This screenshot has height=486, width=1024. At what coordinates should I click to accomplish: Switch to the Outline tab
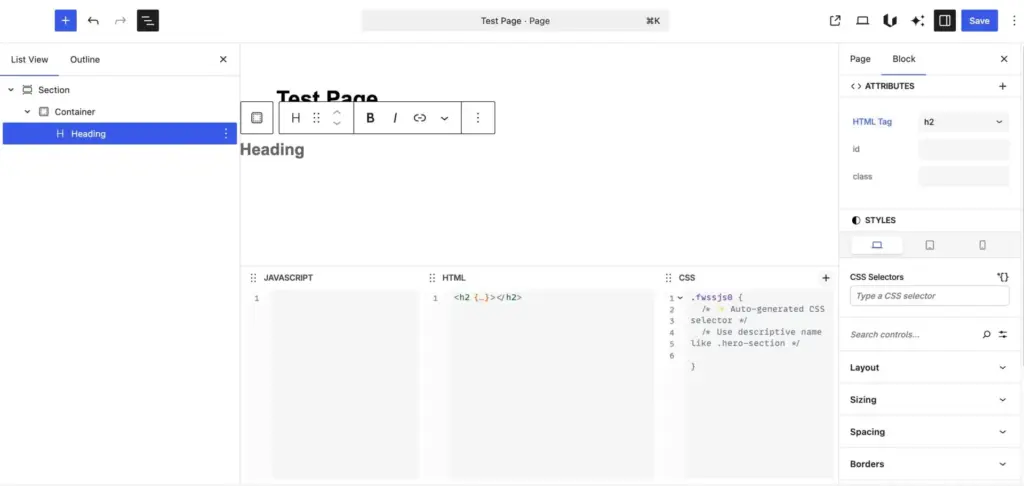[85, 59]
